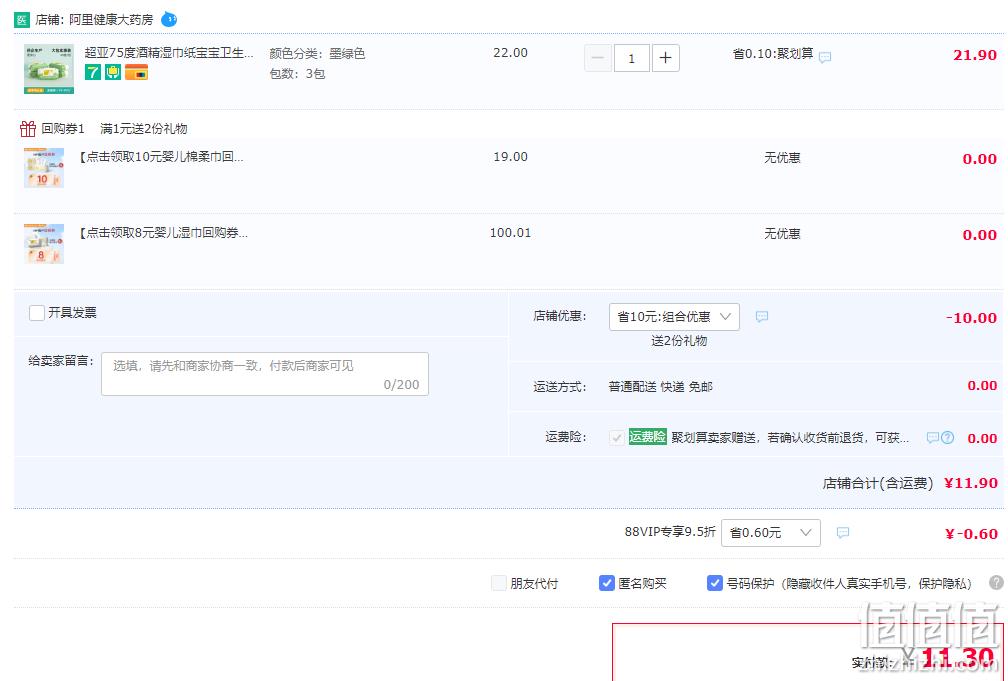Image resolution: width=1008 pixels, height=681 pixels.
Task: Enable the 开具发票 checkbox
Action: (x=37, y=313)
